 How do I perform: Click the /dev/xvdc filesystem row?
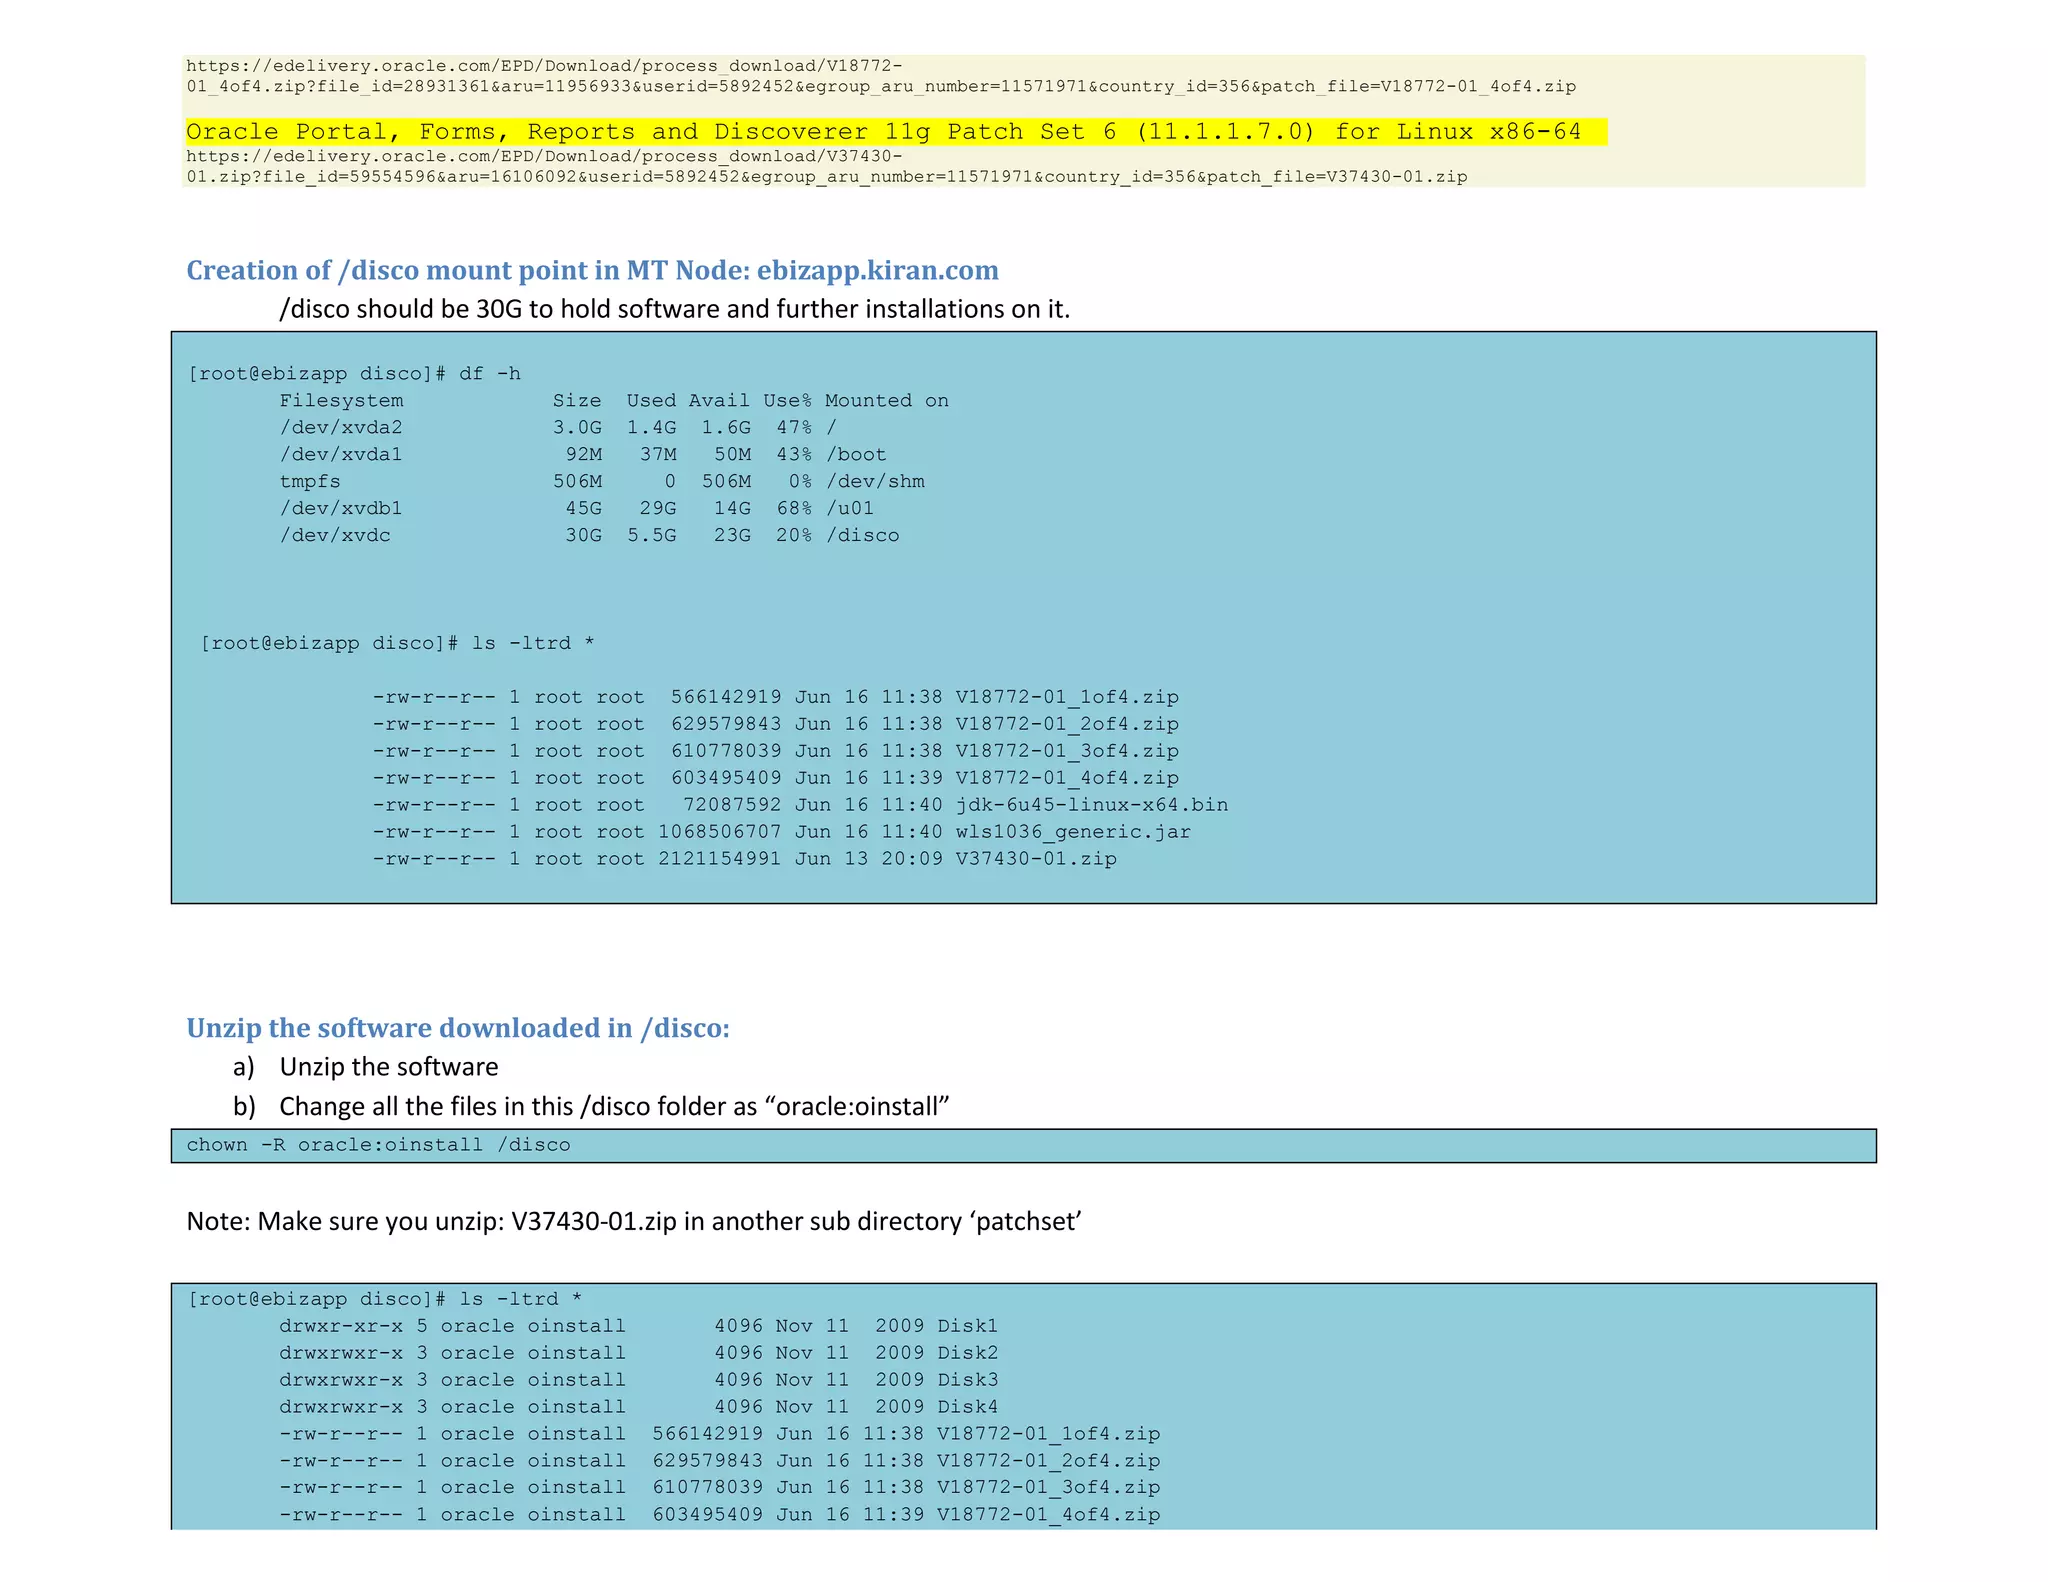coord(588,536)
